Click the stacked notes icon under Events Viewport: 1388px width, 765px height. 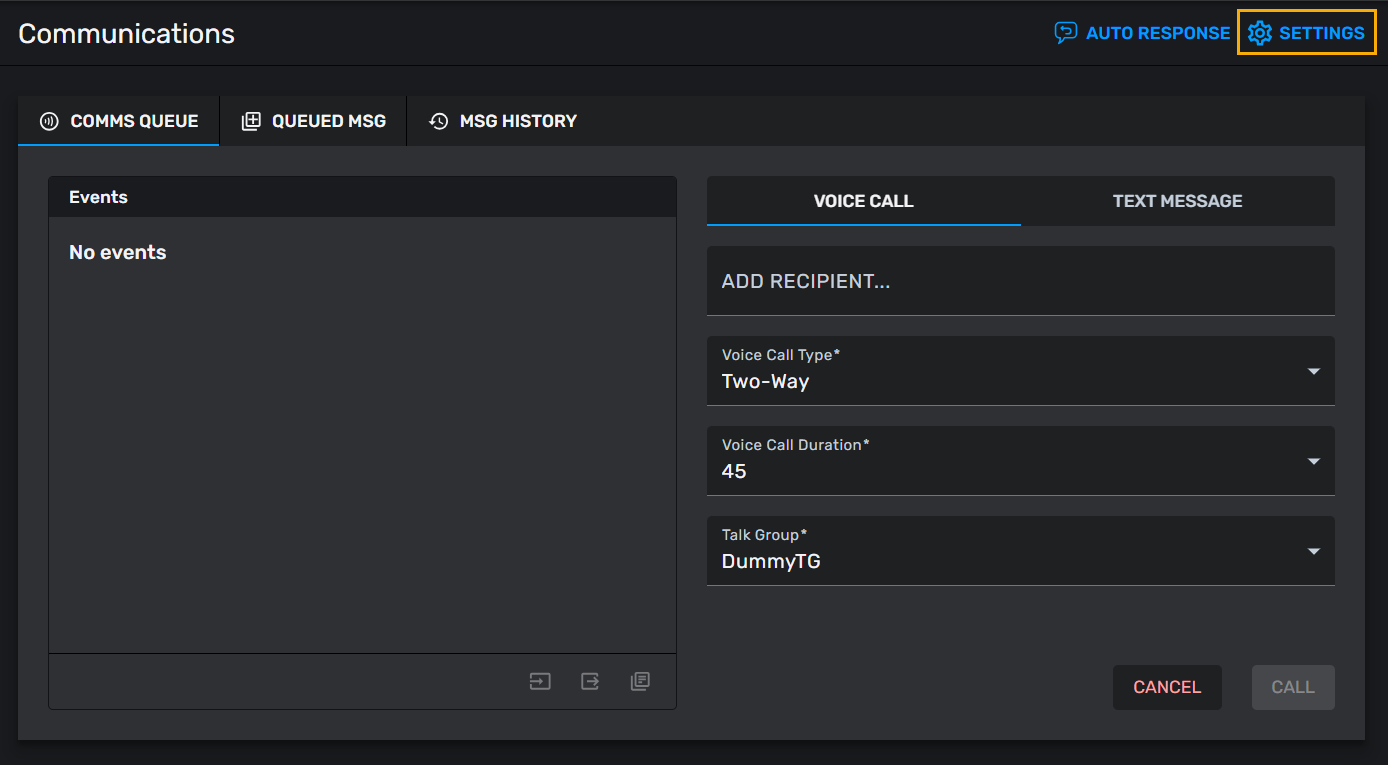640,681
